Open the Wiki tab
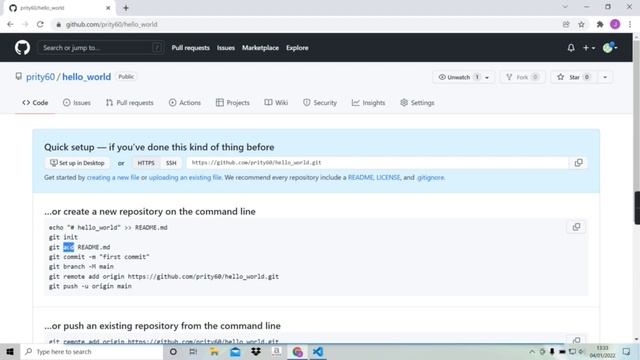The height and width of the screenshot is (360, 640). 276,103
